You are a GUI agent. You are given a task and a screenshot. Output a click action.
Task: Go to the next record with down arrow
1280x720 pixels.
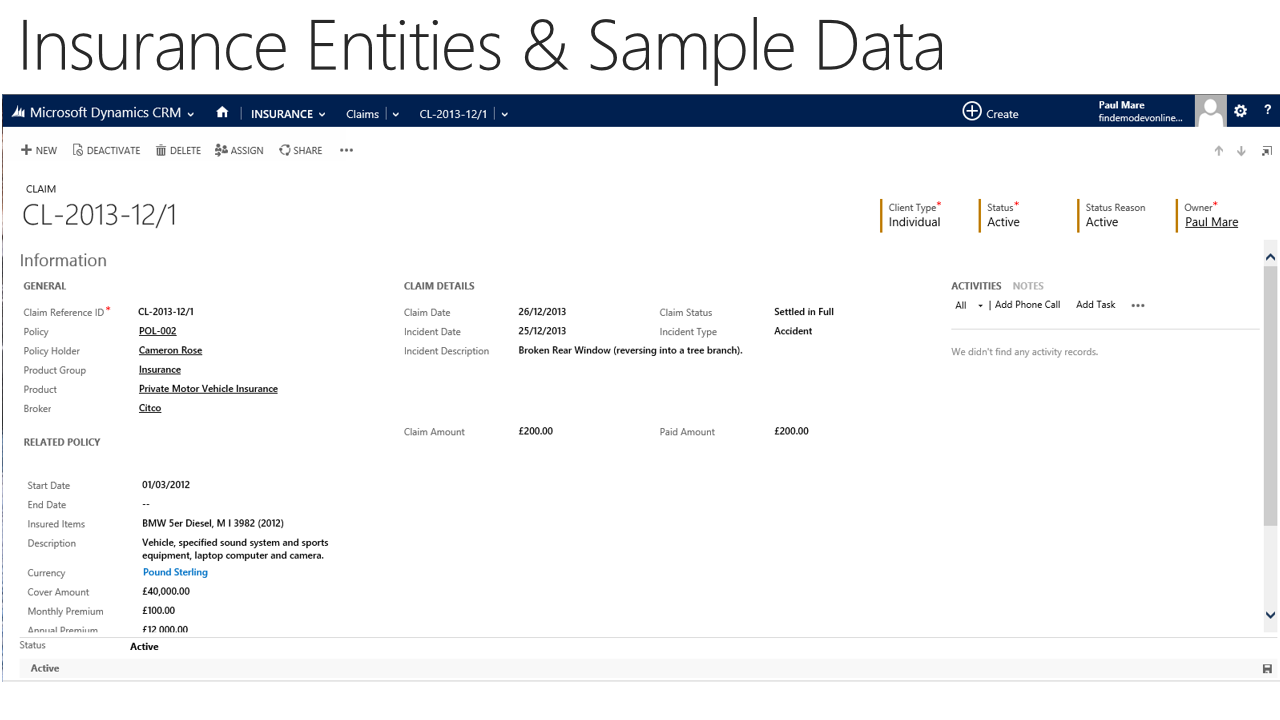click(x=1241, y=151)
